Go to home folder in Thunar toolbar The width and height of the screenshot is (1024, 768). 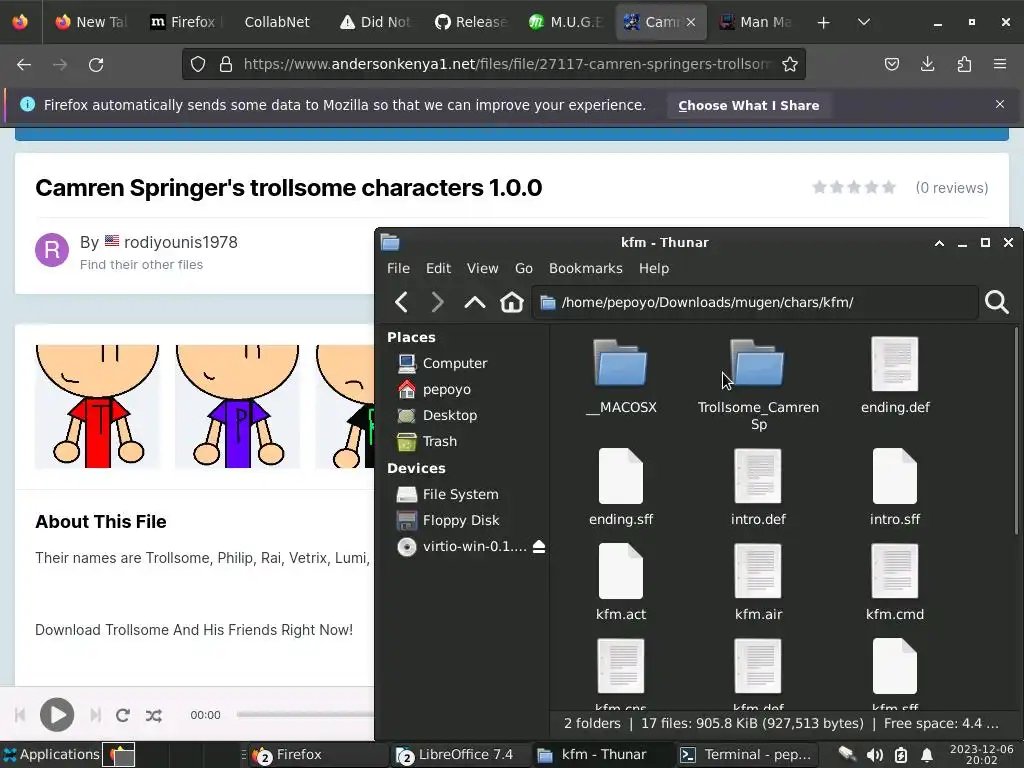[511, 302]
